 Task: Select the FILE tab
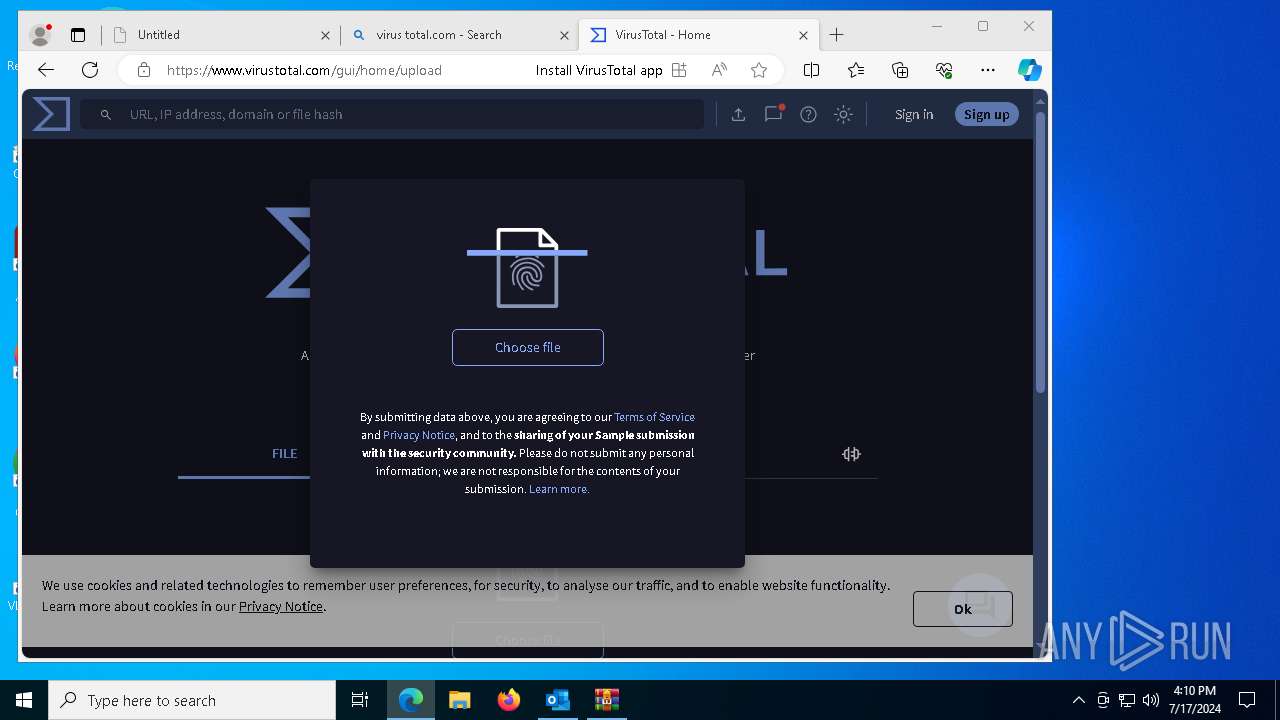(284, 453)
